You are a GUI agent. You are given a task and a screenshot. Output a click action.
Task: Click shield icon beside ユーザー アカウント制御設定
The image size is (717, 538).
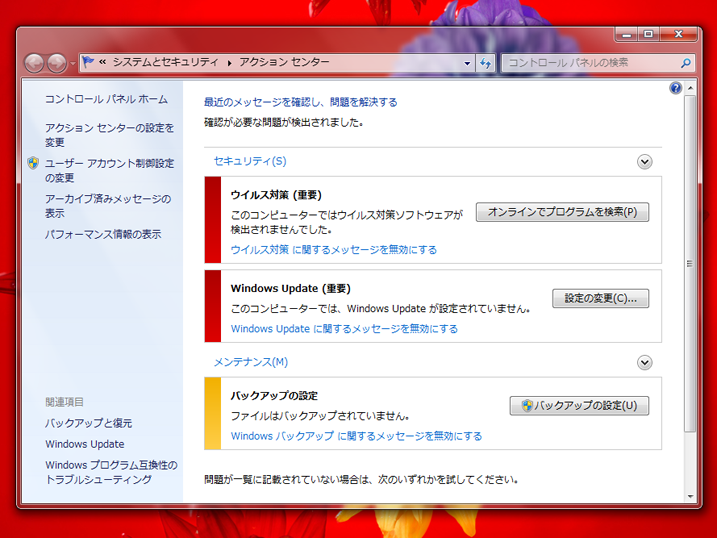33,163
